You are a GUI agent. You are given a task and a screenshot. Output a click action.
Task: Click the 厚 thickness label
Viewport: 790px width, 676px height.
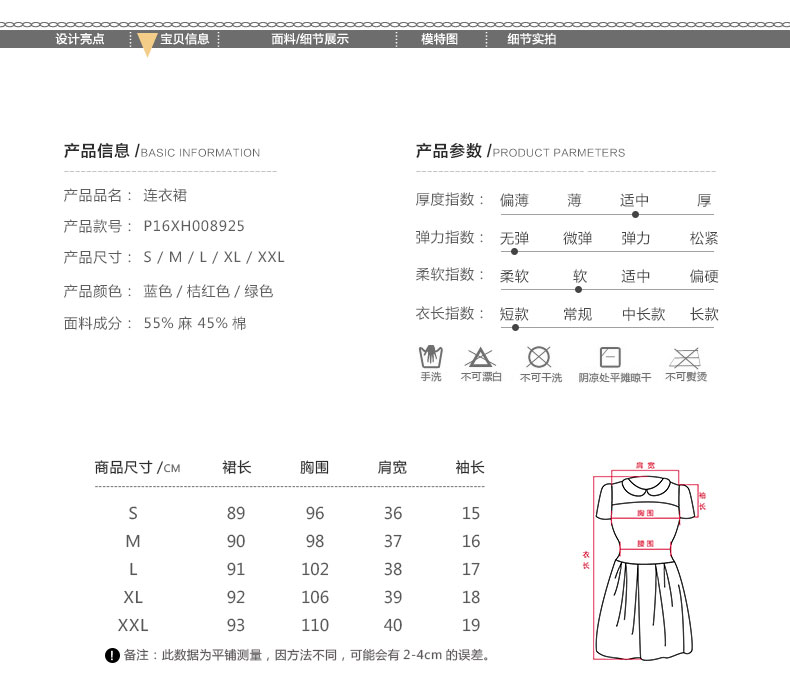(704, 200)
